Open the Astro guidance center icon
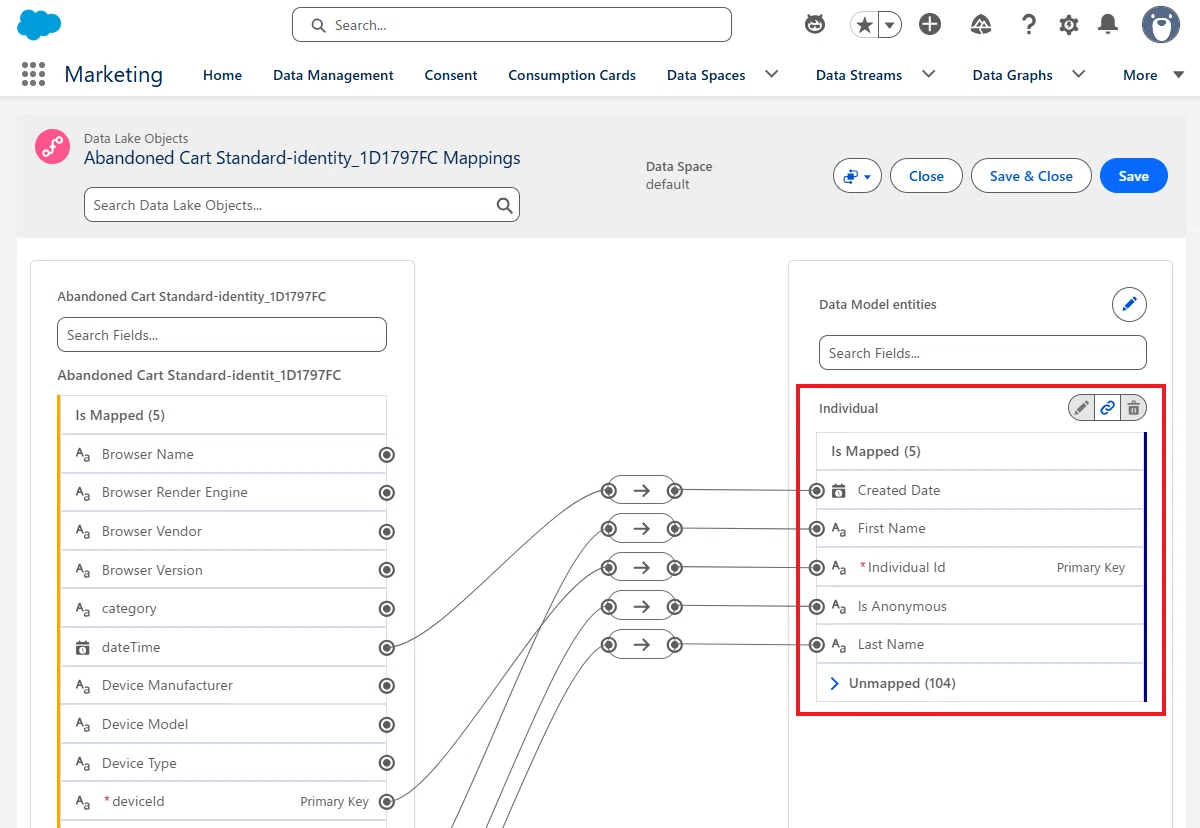The image size is (1200, 828). (815, 24)
